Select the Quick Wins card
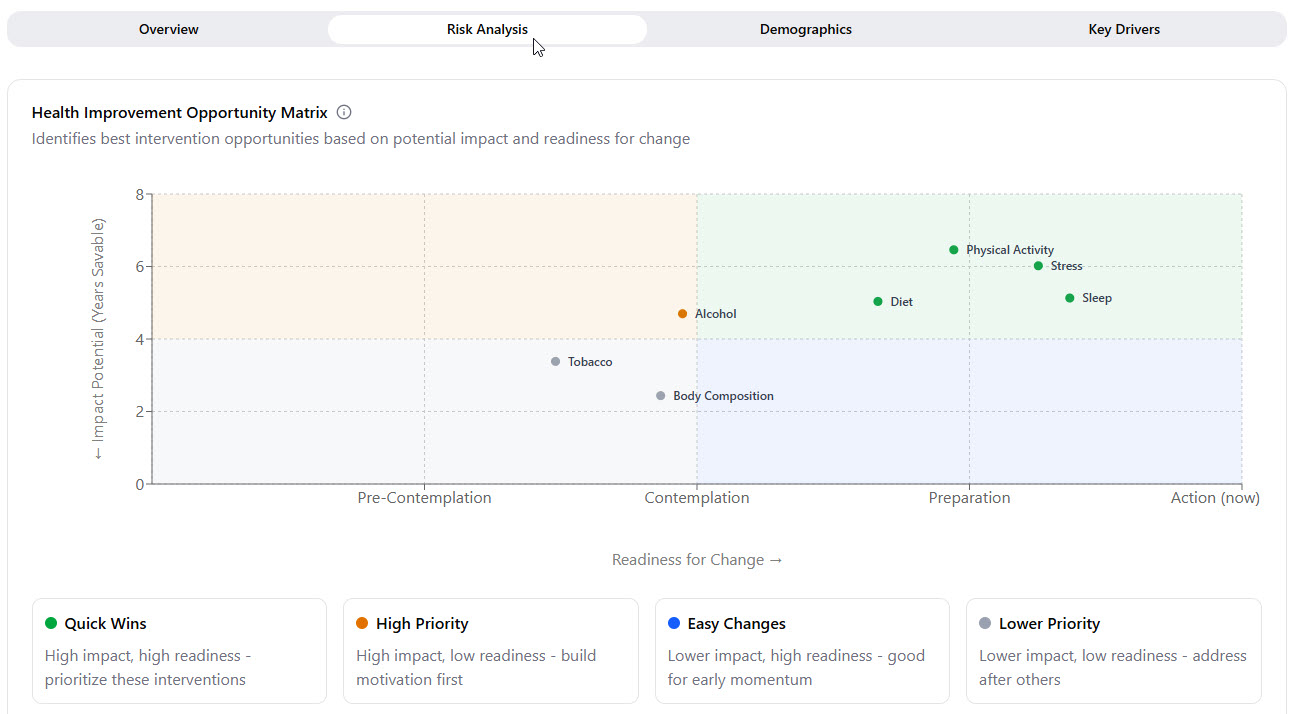This screenshot has width=1291, height=714. (x=179, y=651)
